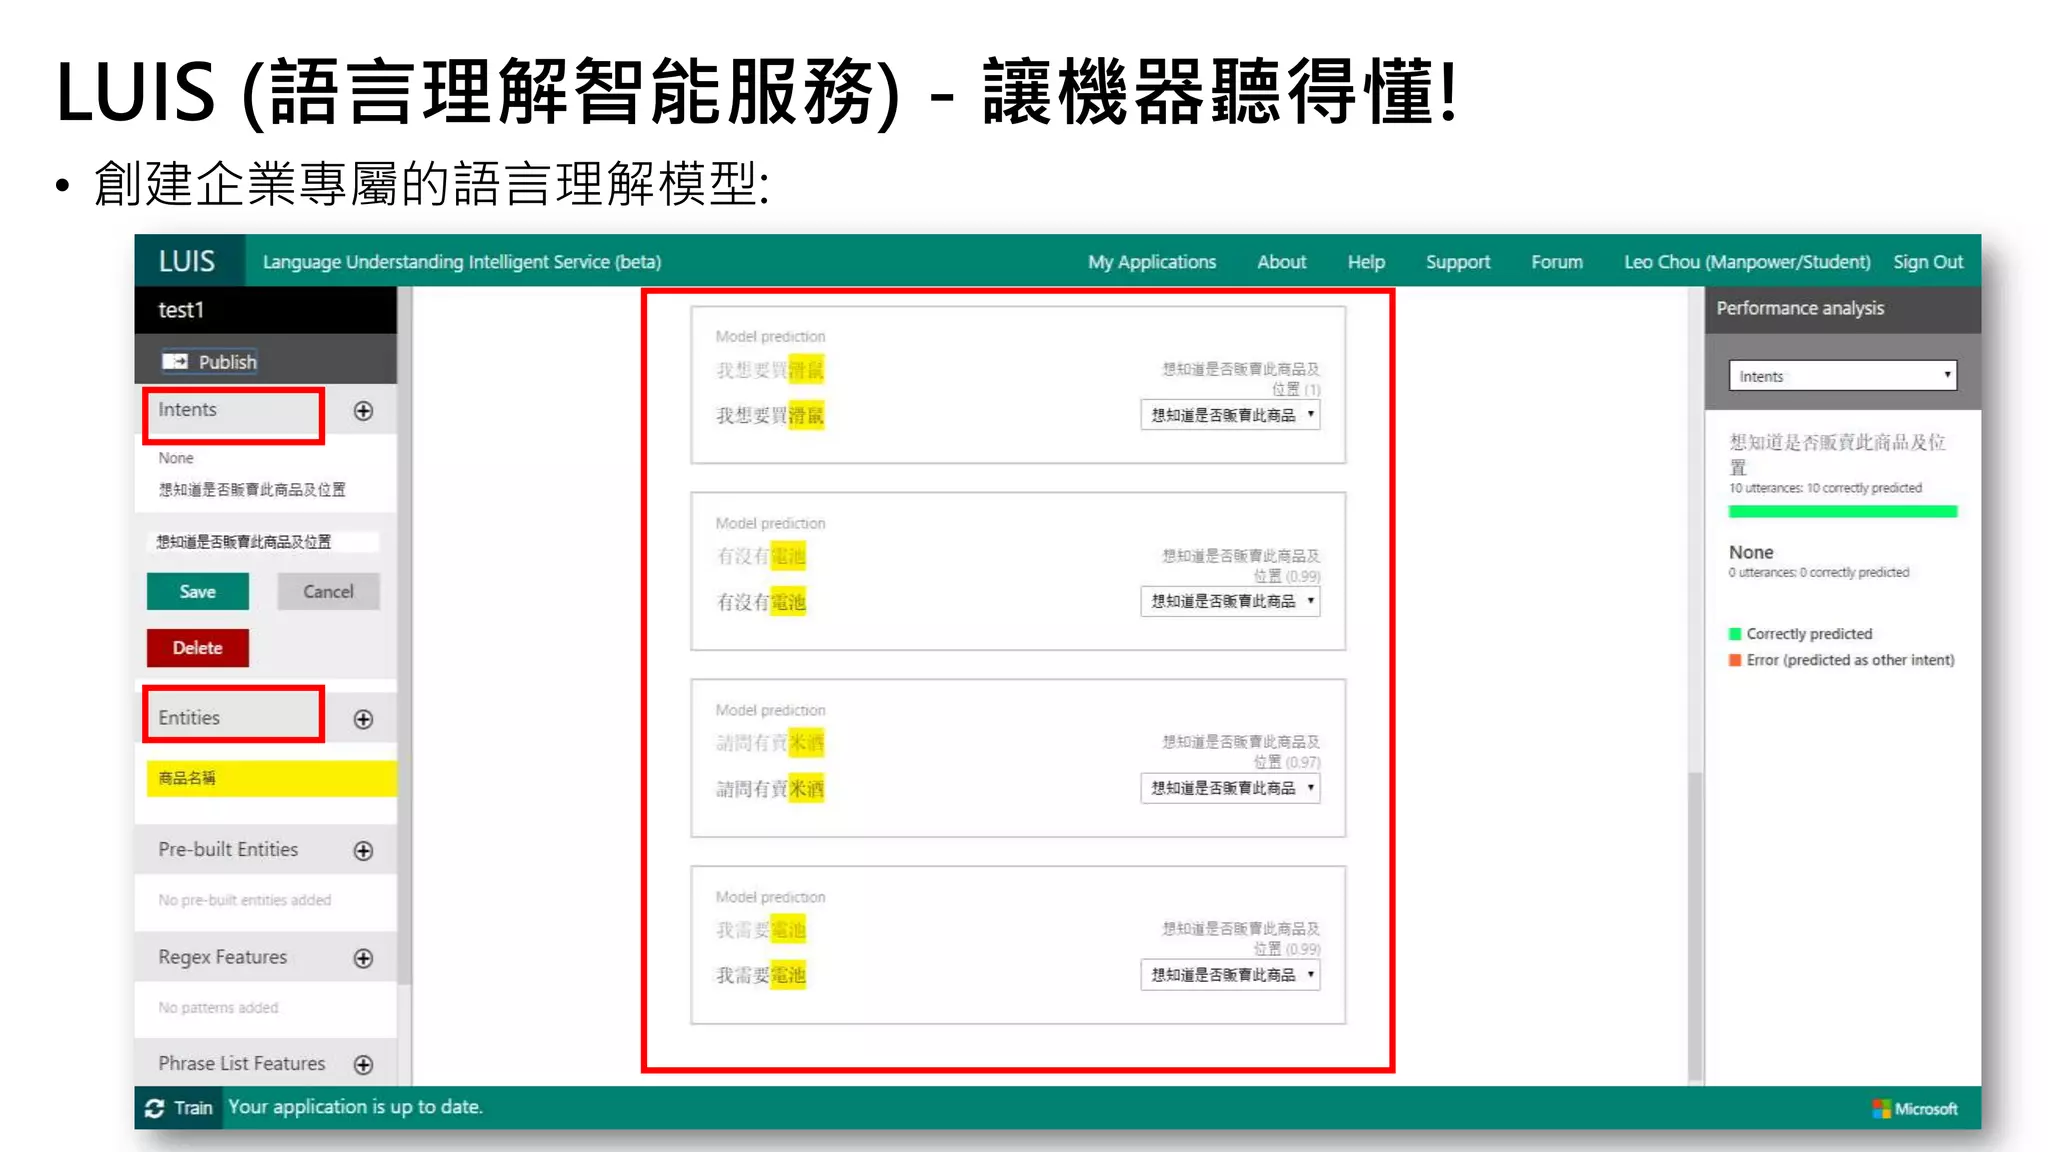Click the None entry in Performance analysis

coord(1750,552)
